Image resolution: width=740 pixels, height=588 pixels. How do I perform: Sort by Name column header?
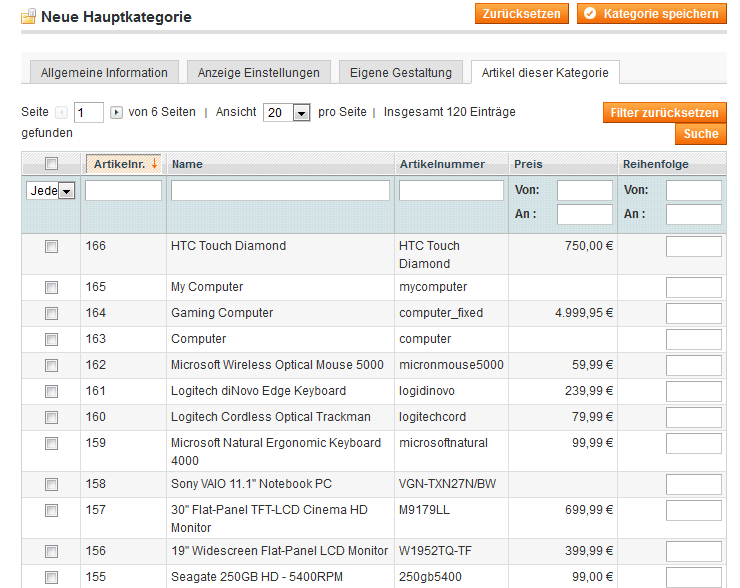pyautogui.click(x=187, y=164)
